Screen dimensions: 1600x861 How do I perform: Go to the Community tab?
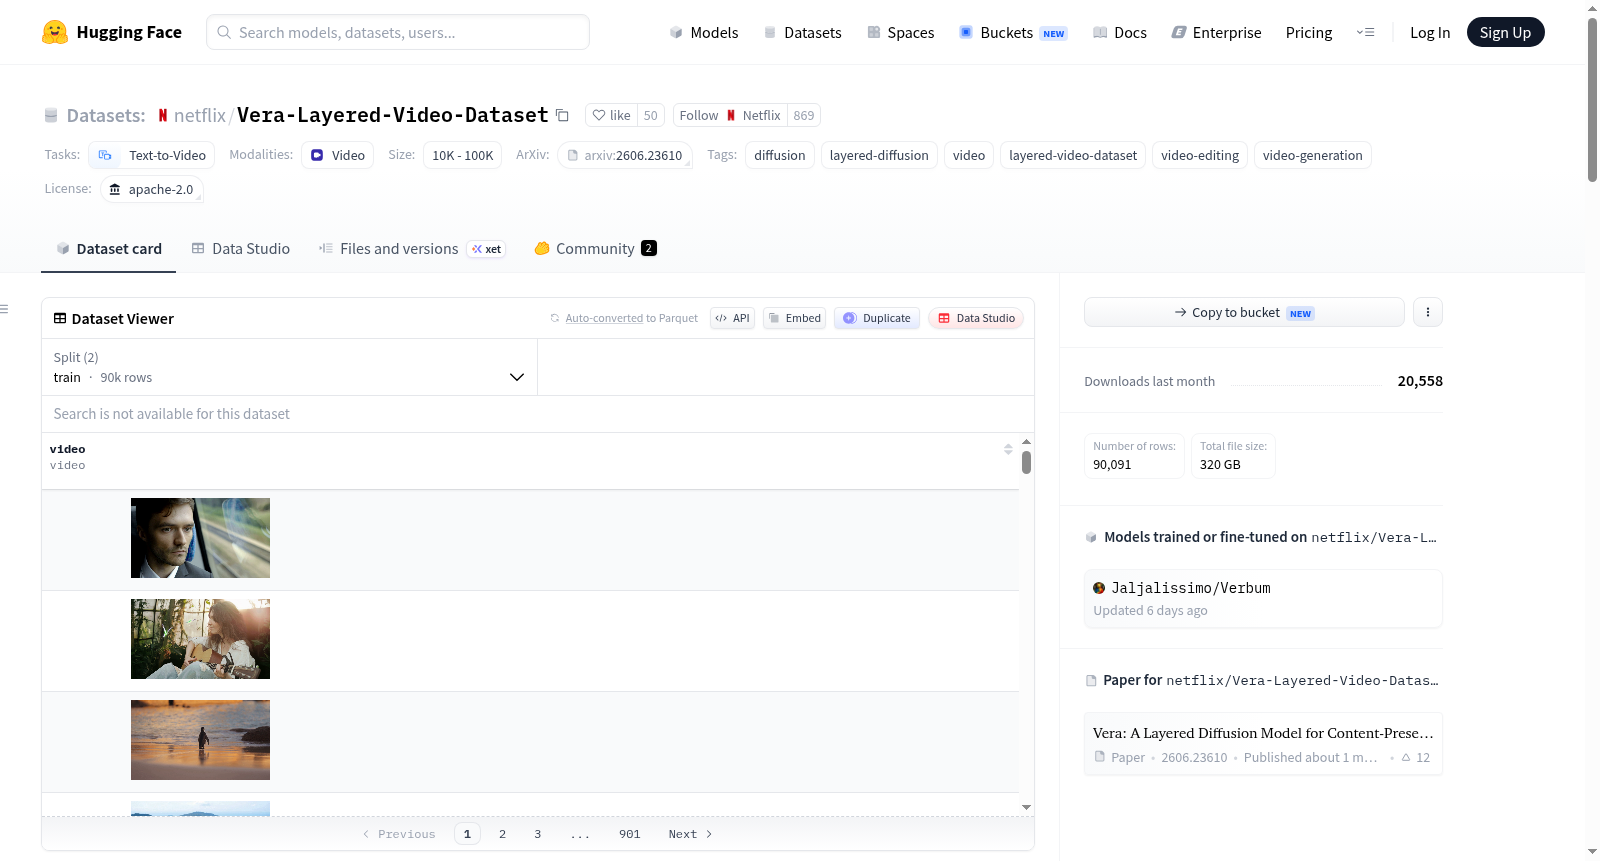coord(595,249)
